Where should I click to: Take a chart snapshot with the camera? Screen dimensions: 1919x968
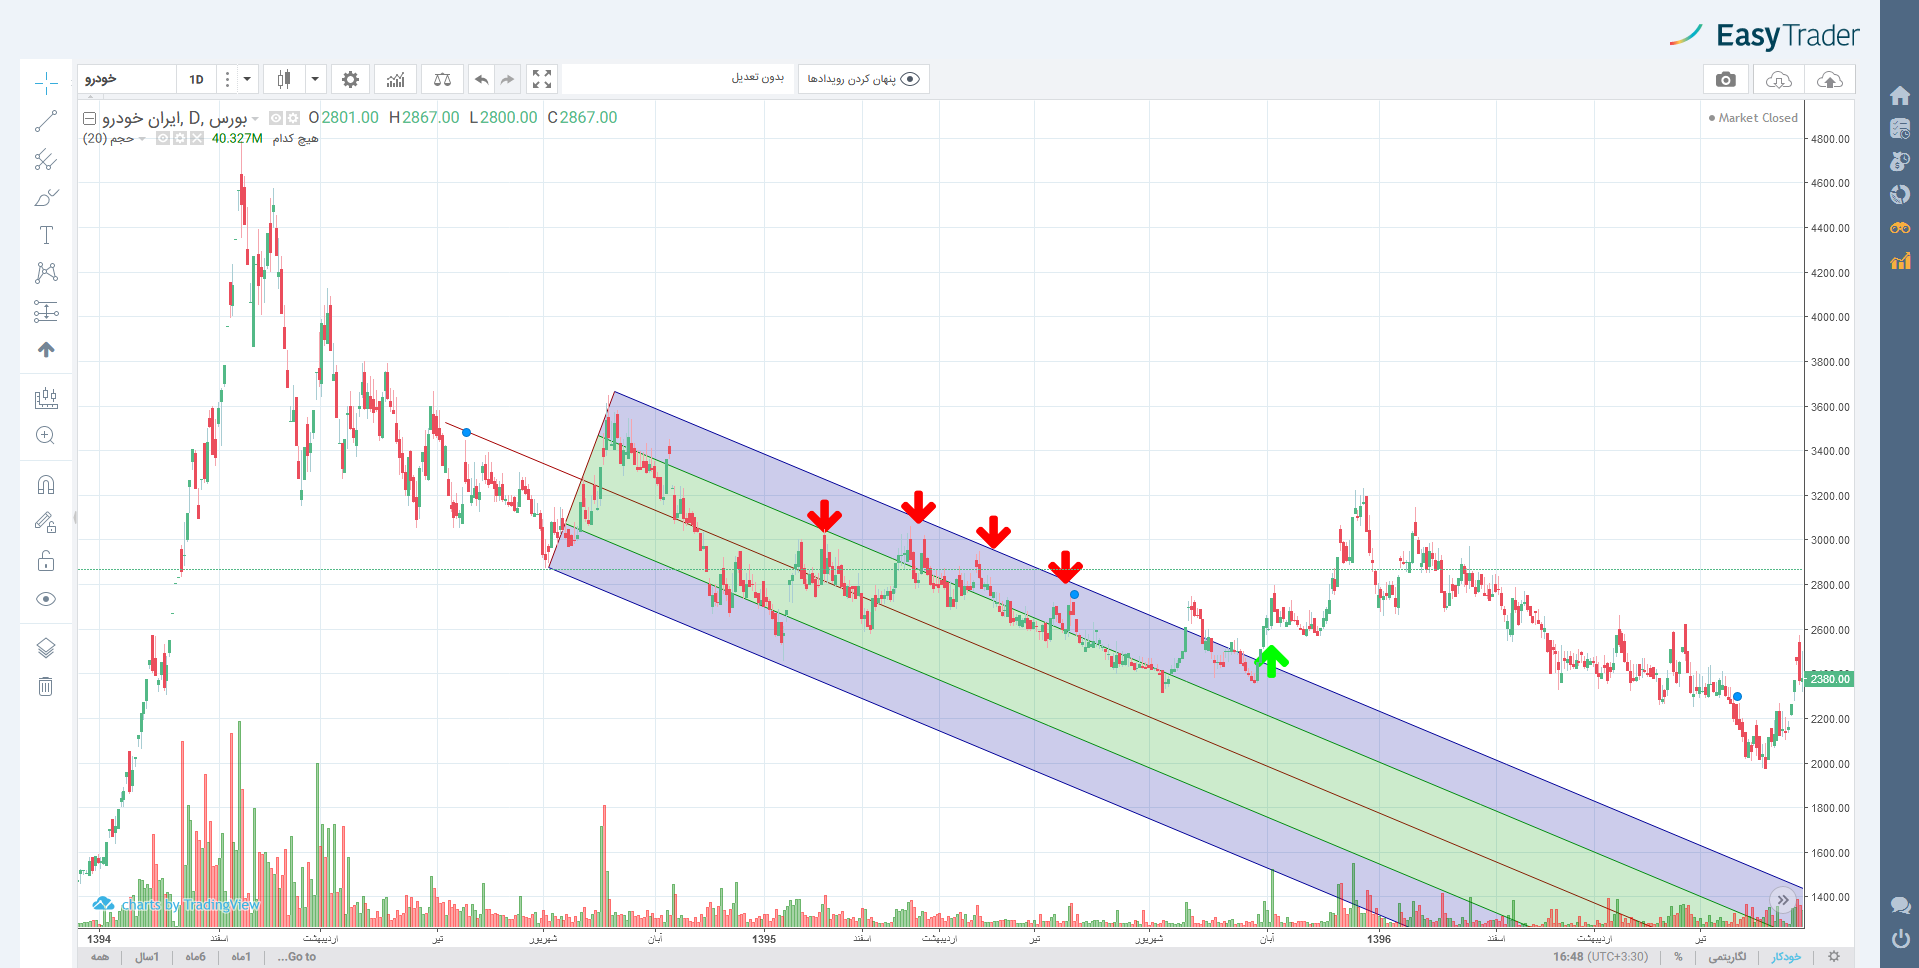click(1726, 79)
